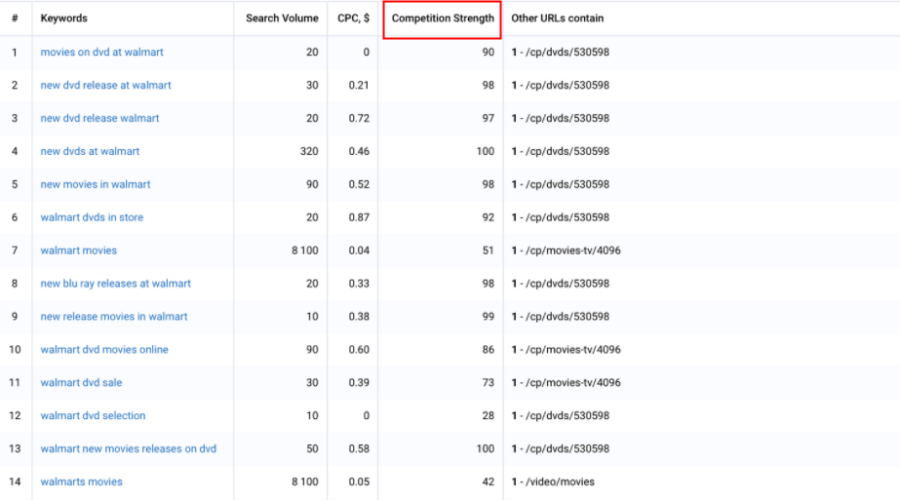Open keyword 'walmarts movies'
This screenshot has height=500, width=900.
(x=82, y=482)
